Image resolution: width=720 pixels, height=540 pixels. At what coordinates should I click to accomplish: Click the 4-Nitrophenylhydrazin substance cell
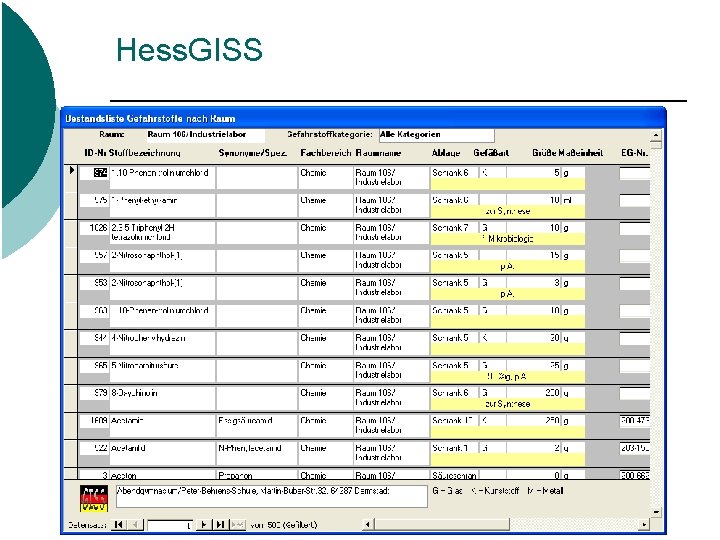pos(162,343)
